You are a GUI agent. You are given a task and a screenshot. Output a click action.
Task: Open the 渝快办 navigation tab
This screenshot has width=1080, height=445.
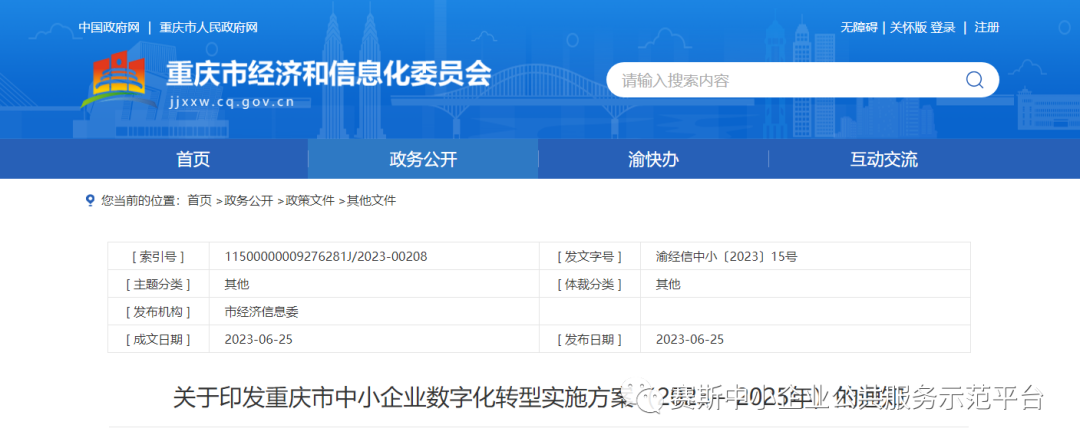653,160
